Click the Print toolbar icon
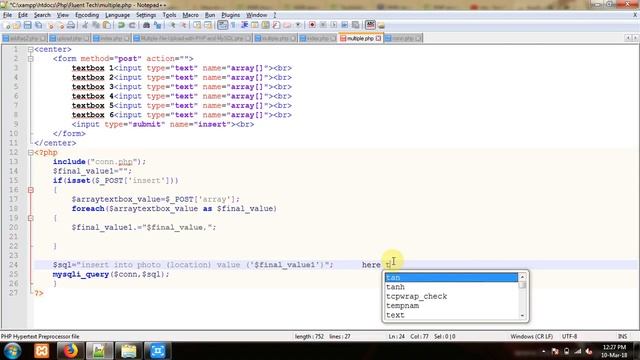The image size is (640, 360). (x=71, y=25)
